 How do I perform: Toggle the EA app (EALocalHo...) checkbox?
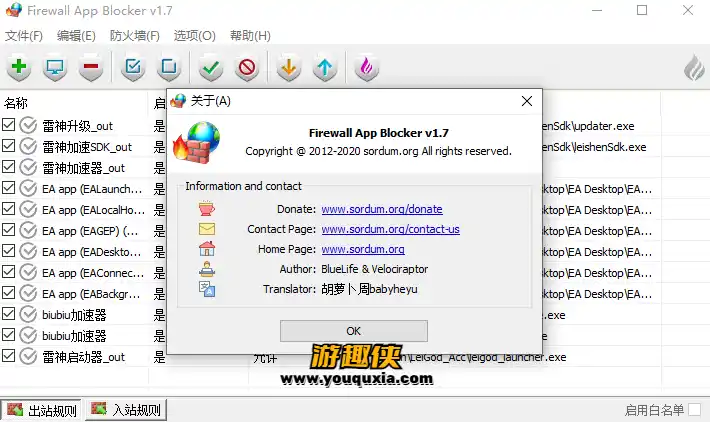pos(9,209)
